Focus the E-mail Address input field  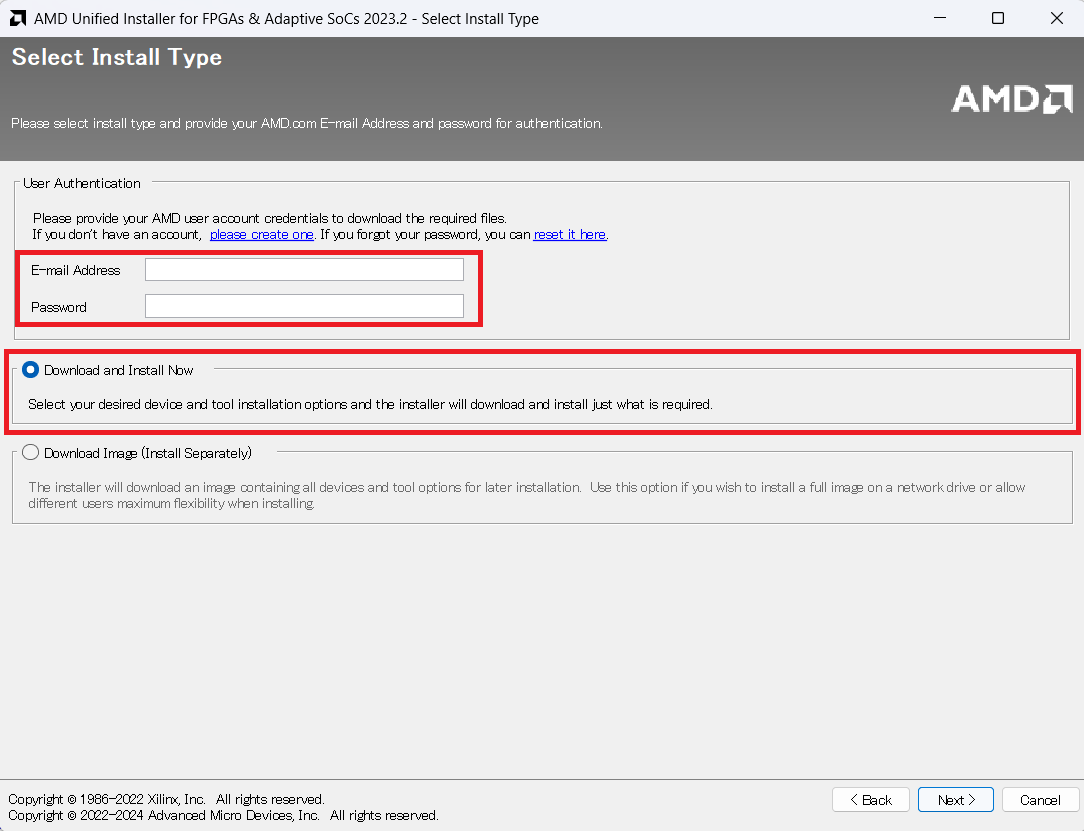[x=304, y=270]
